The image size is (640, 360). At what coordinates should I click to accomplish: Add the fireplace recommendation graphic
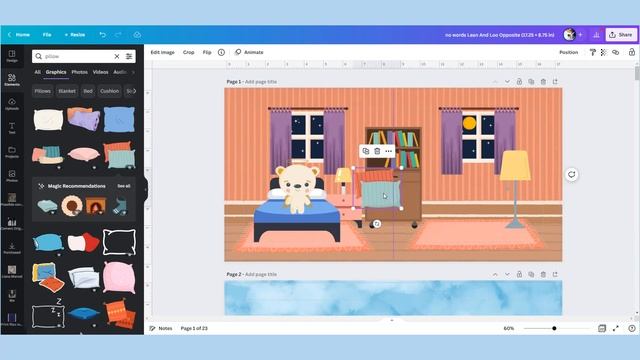click(x=96, y=206)
